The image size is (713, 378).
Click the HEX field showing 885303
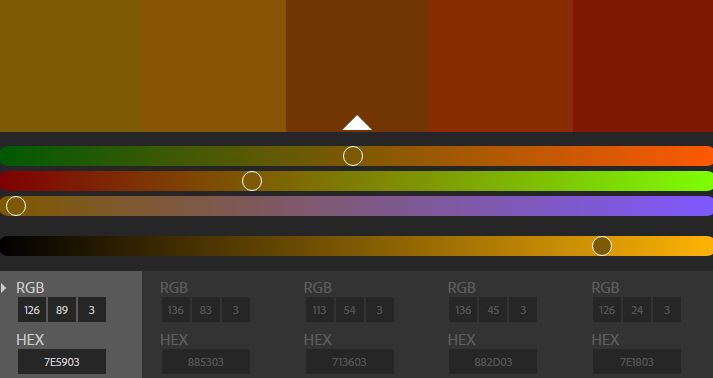coord(206,362)
